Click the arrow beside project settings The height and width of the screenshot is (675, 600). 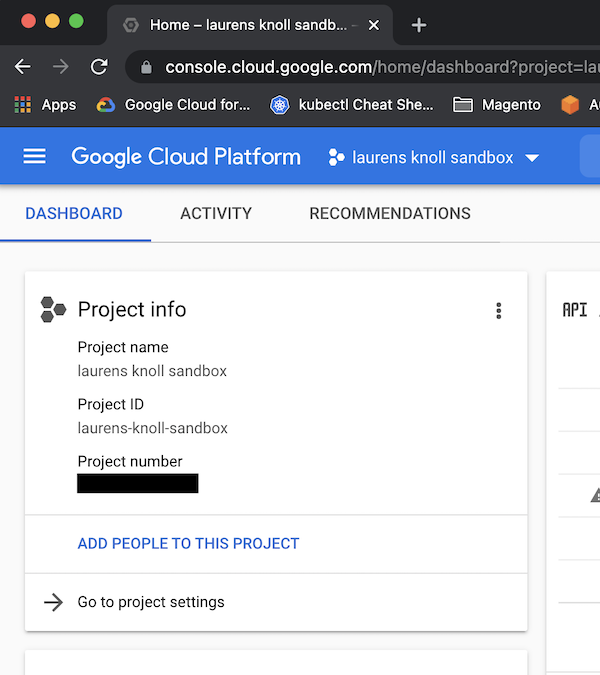pyautogui.click(x=54, y=602)
